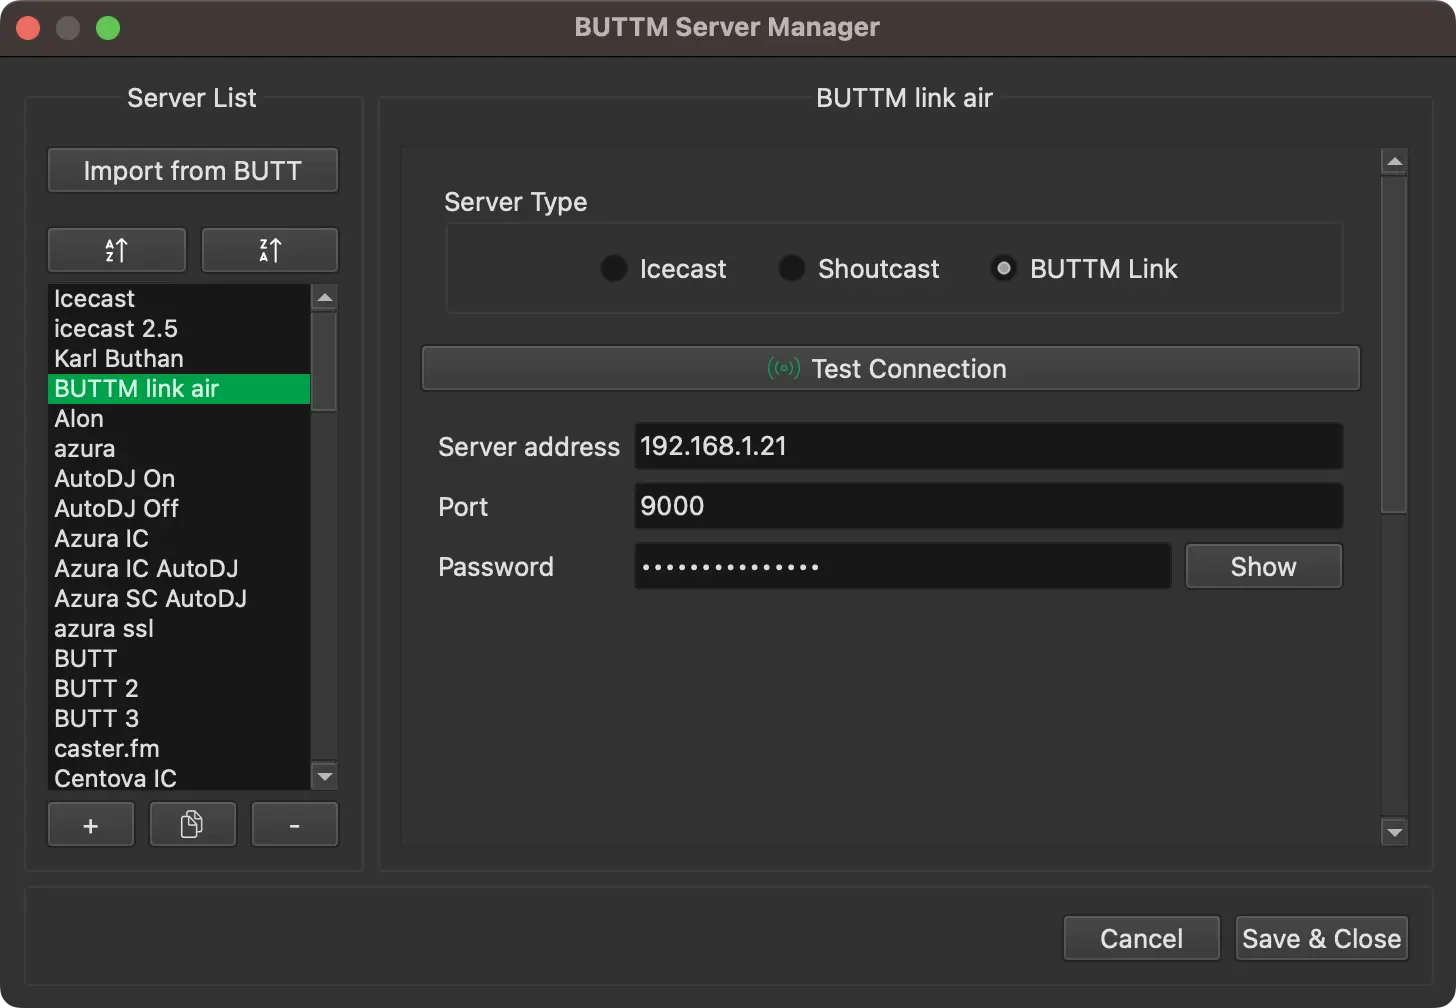Select 'Azura SC AutoDJ' server
Screen dimensions: 1456x1008
[x=179, y=599]
